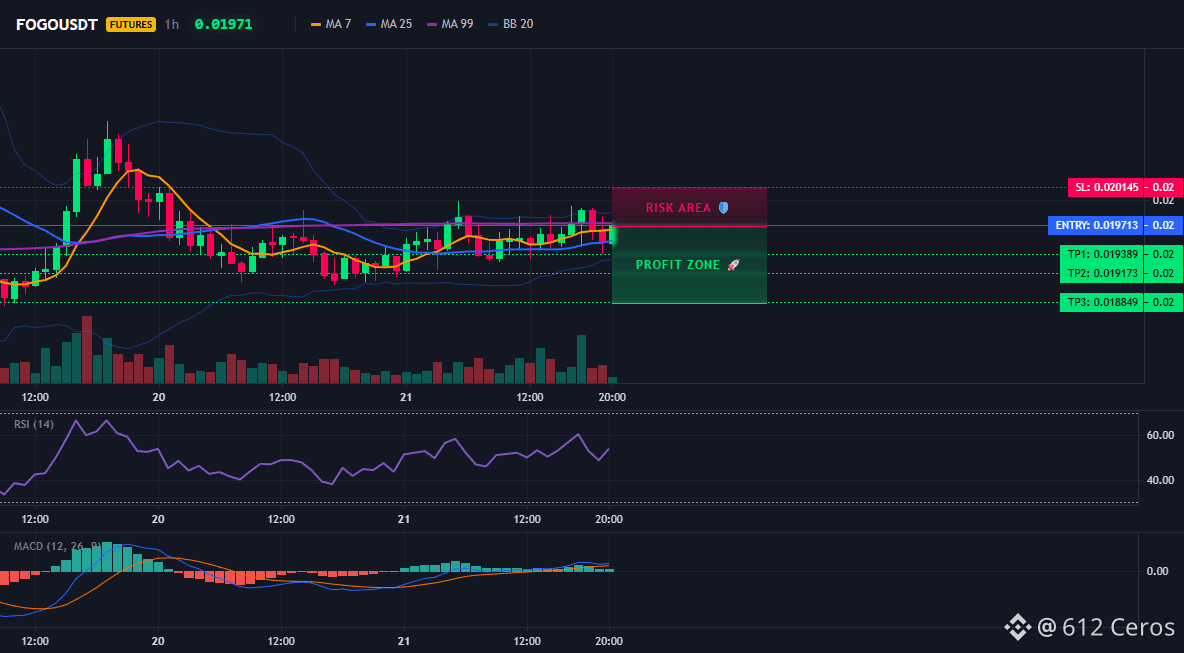The width and height of the screenshot is (1184, 653).
Task: Click the rocket icon in PROFIT ZONE
Action: pyautogui.click(x=733, y=265)
